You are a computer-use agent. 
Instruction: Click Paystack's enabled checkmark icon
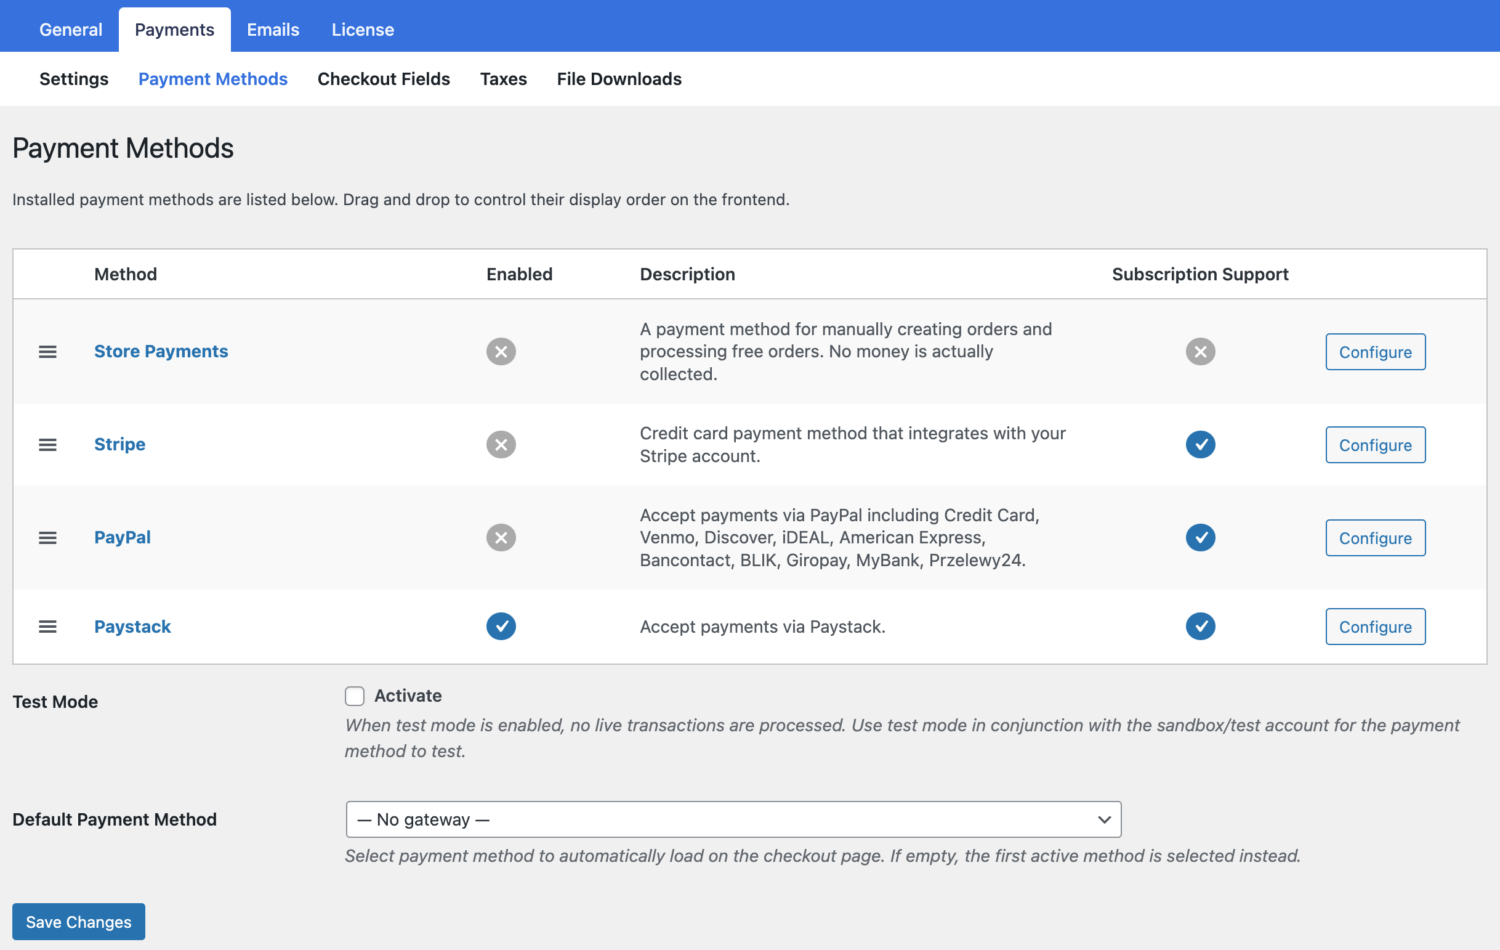point(501,627)
